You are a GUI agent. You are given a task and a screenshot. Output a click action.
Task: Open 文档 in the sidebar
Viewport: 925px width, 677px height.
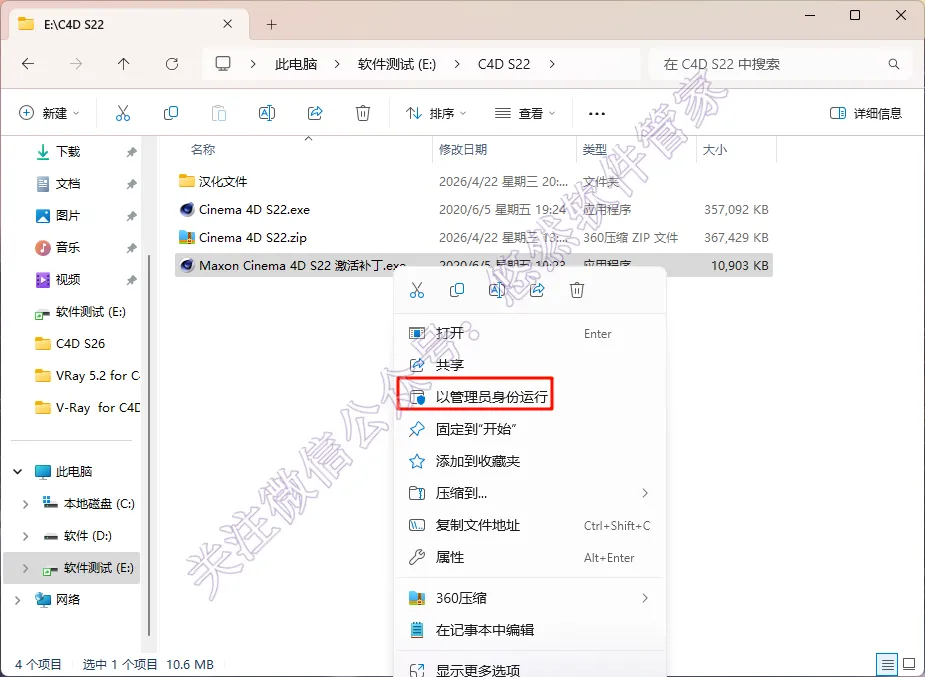click(68, 184)
